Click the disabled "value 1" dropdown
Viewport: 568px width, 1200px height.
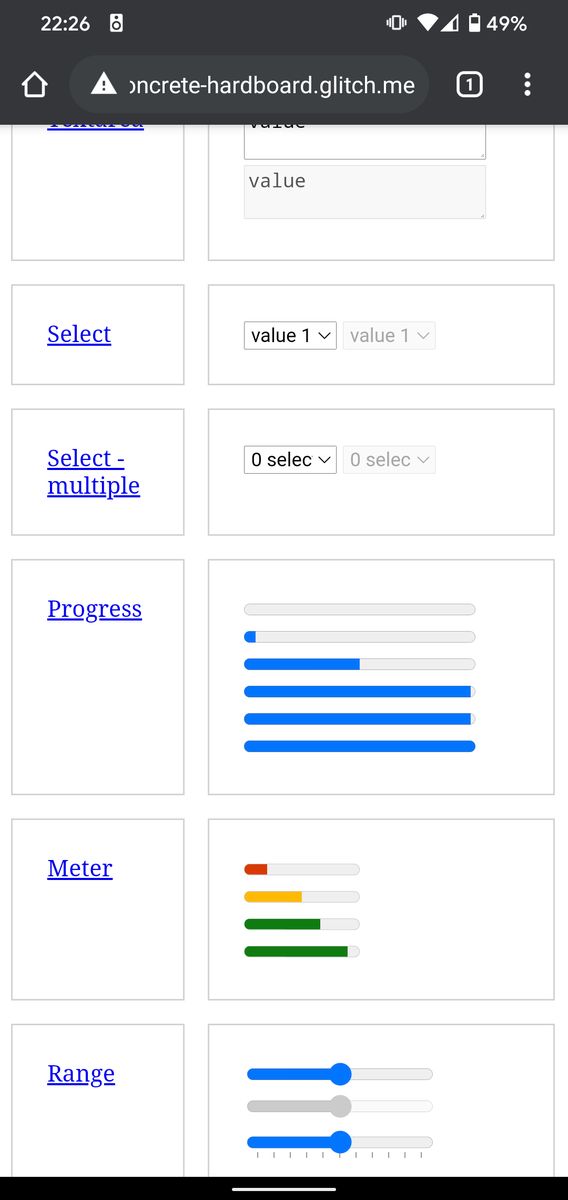tap(389, 335)
